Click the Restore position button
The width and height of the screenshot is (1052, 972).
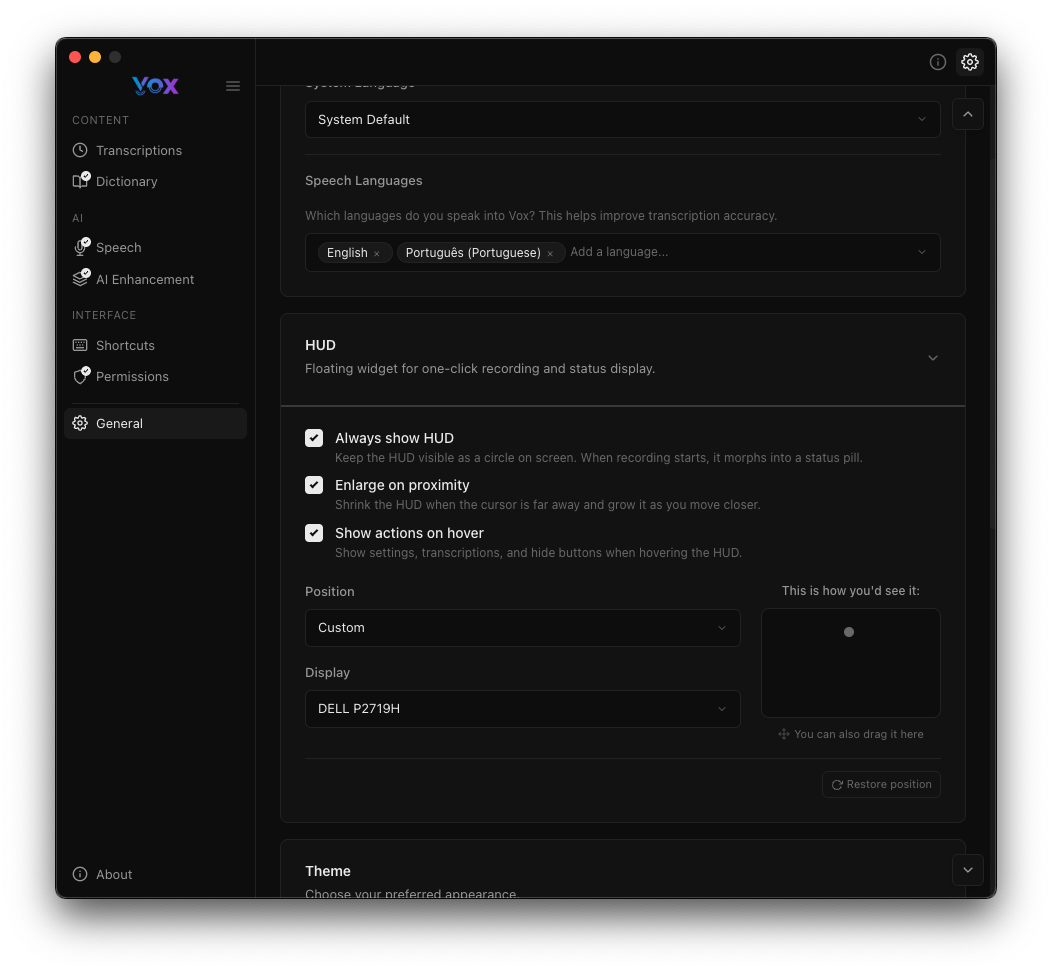(881, 784)
